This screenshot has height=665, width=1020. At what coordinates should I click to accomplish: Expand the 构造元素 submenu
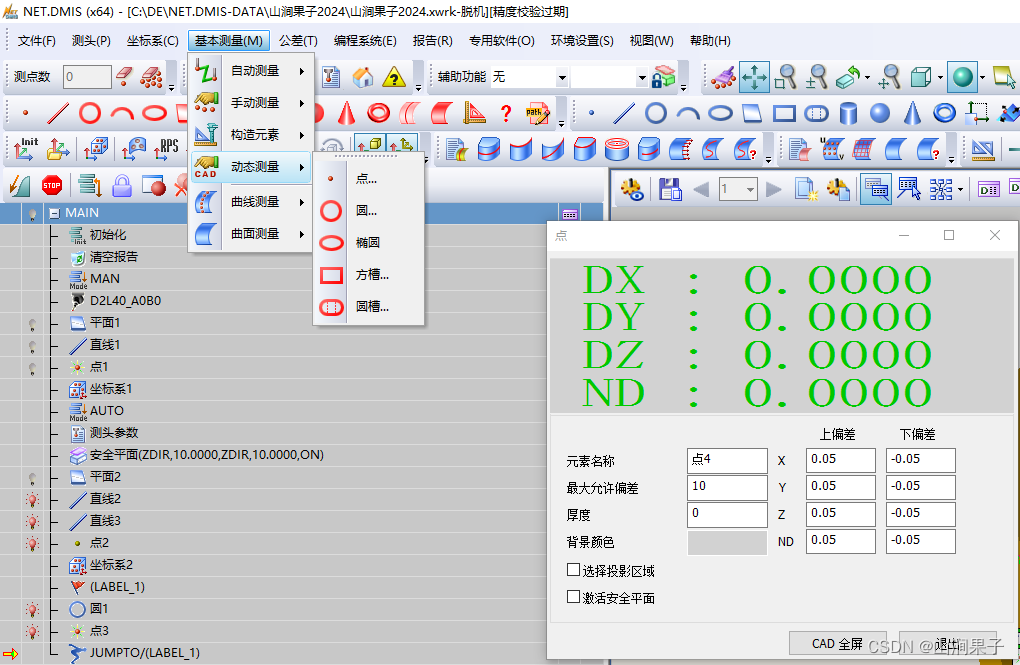pyautogui.click(x=252, y=135)
